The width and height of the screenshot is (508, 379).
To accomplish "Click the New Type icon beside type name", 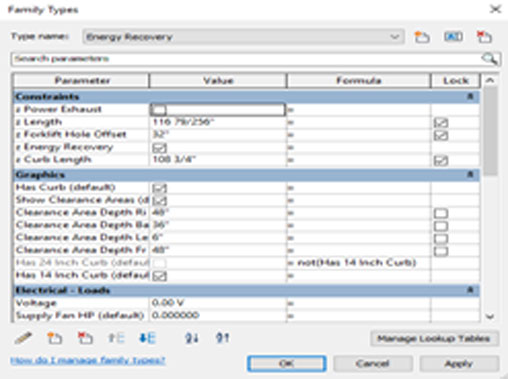I will (x=422, y=37).
